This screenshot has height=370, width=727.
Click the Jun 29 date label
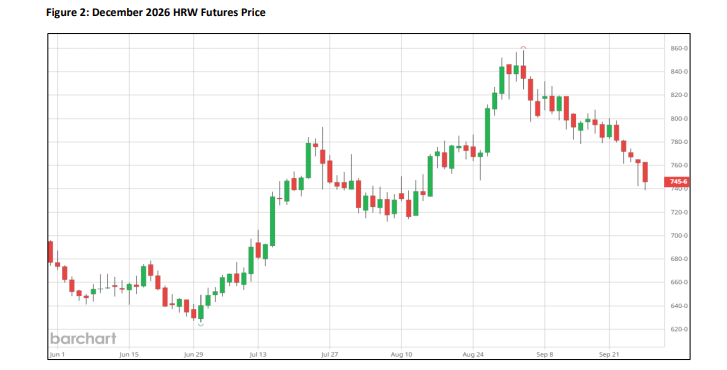point(193,355)
